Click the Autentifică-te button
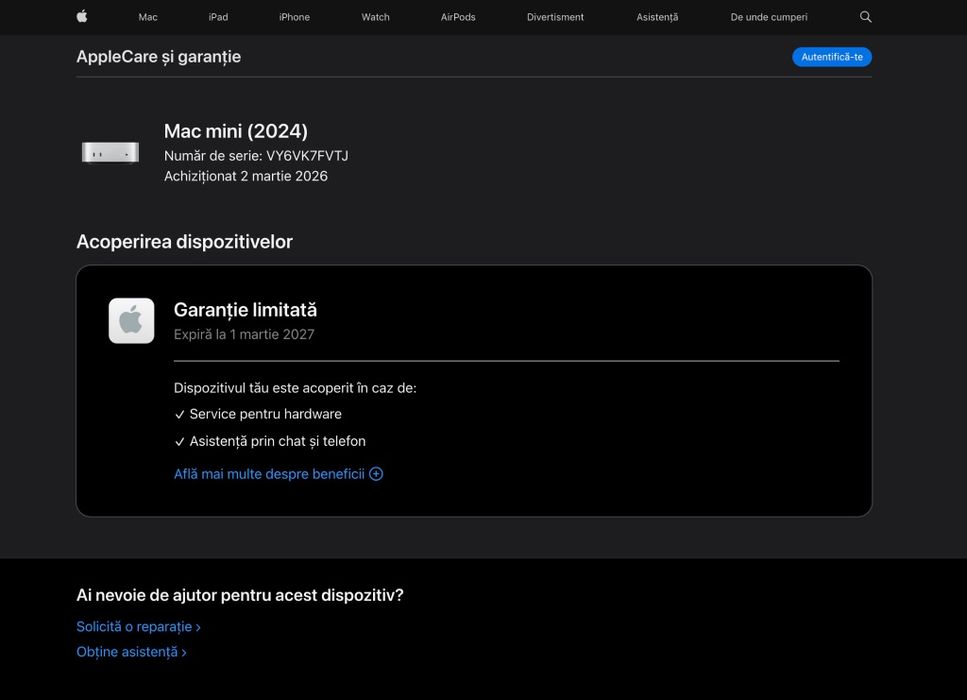 click(x=831, y=57)
